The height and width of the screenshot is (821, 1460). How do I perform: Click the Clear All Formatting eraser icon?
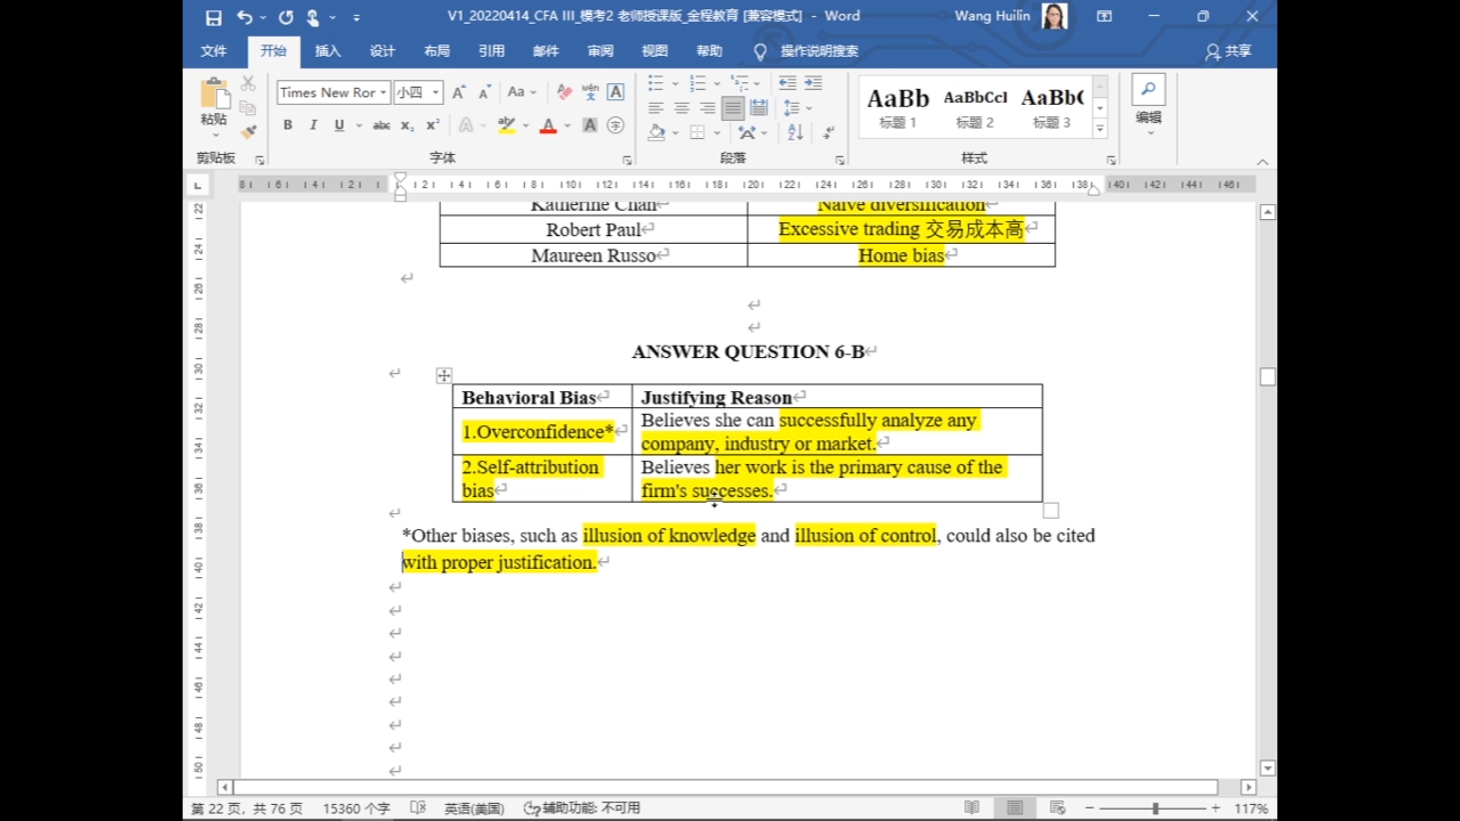coord(564,92)
